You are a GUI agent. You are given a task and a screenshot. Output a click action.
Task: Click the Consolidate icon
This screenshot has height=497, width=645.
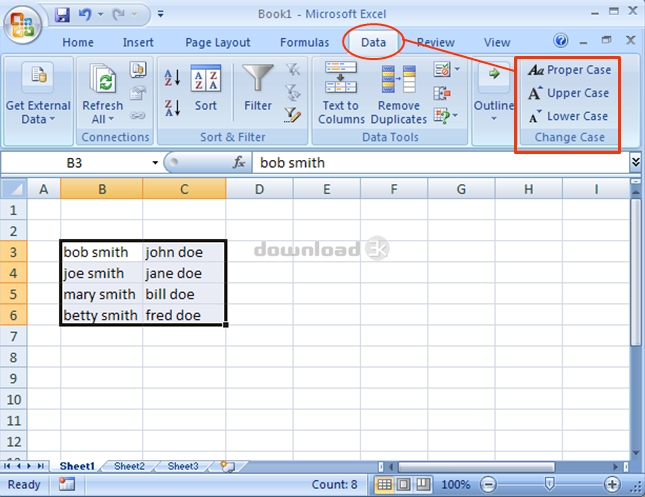click(x=442, y=93)
